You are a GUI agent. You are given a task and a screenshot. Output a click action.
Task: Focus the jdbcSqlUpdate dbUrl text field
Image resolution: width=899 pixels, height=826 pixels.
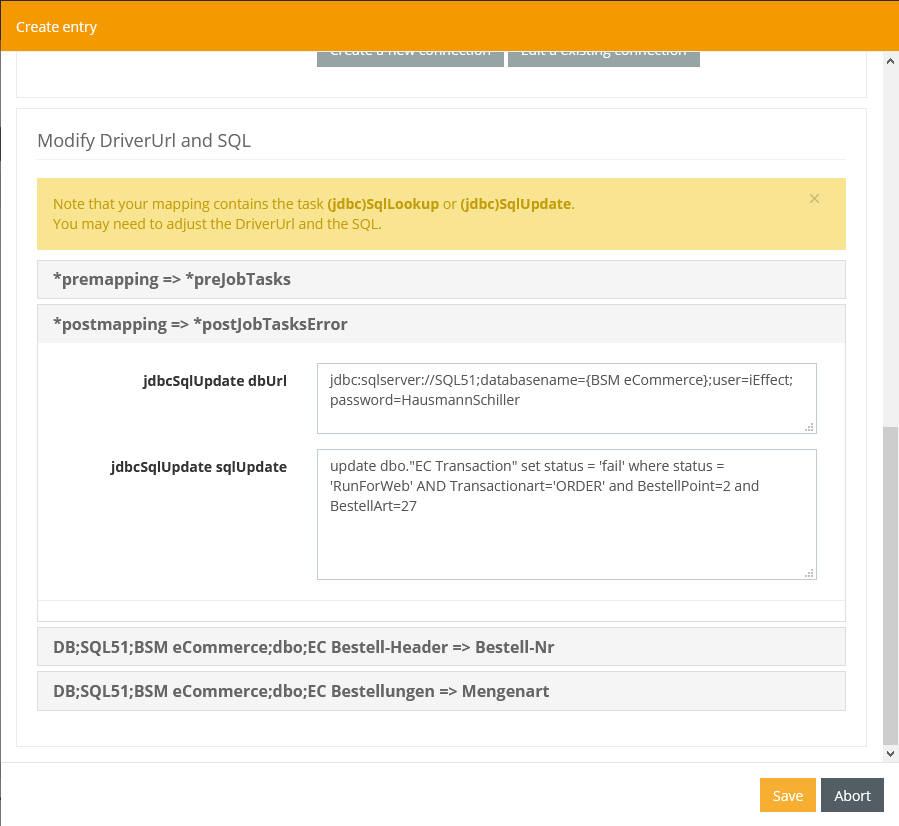(566, 398)
